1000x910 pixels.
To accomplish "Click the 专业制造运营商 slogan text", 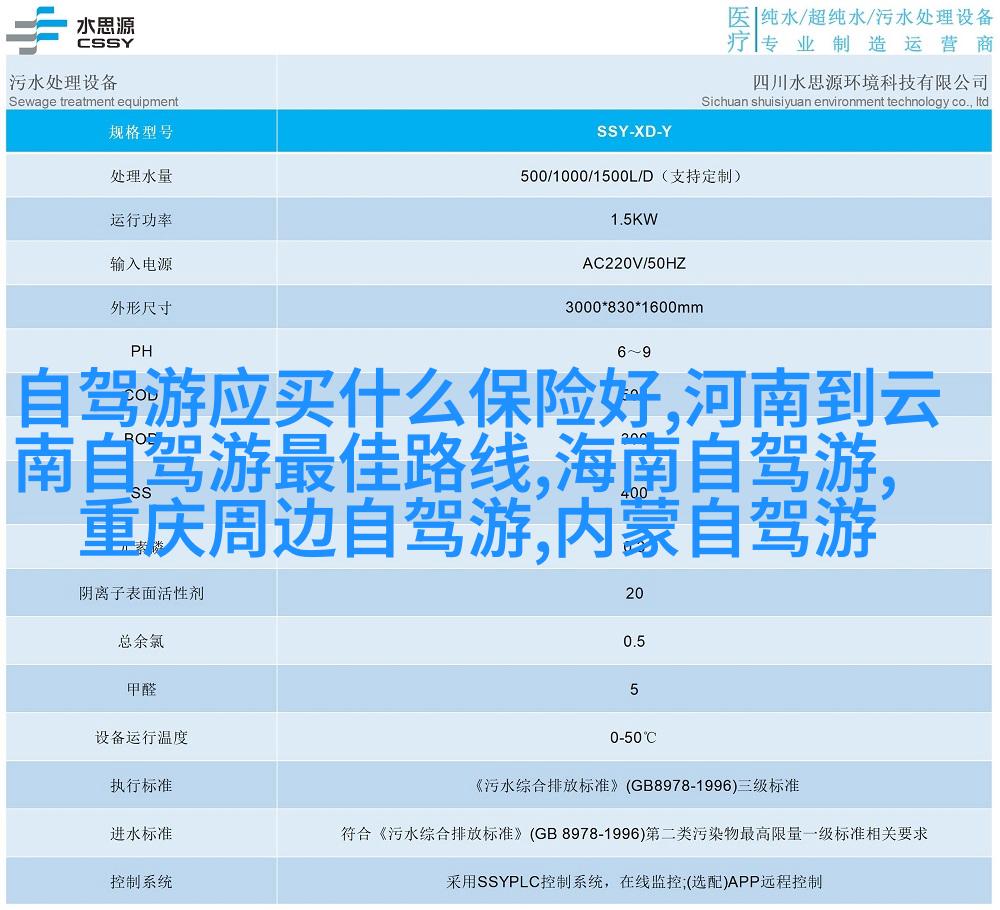I will pyautogui.click(x=877, y=44).
